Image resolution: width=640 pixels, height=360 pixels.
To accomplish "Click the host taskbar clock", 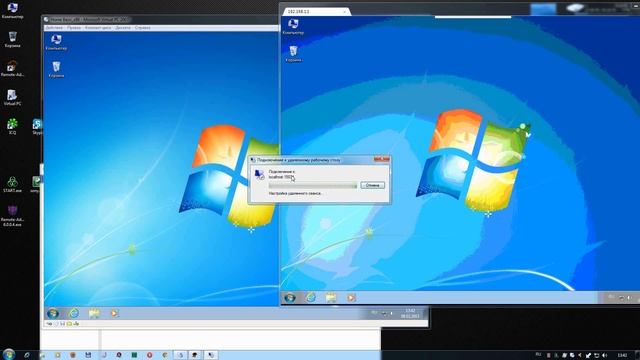I will tap(622, 355).
